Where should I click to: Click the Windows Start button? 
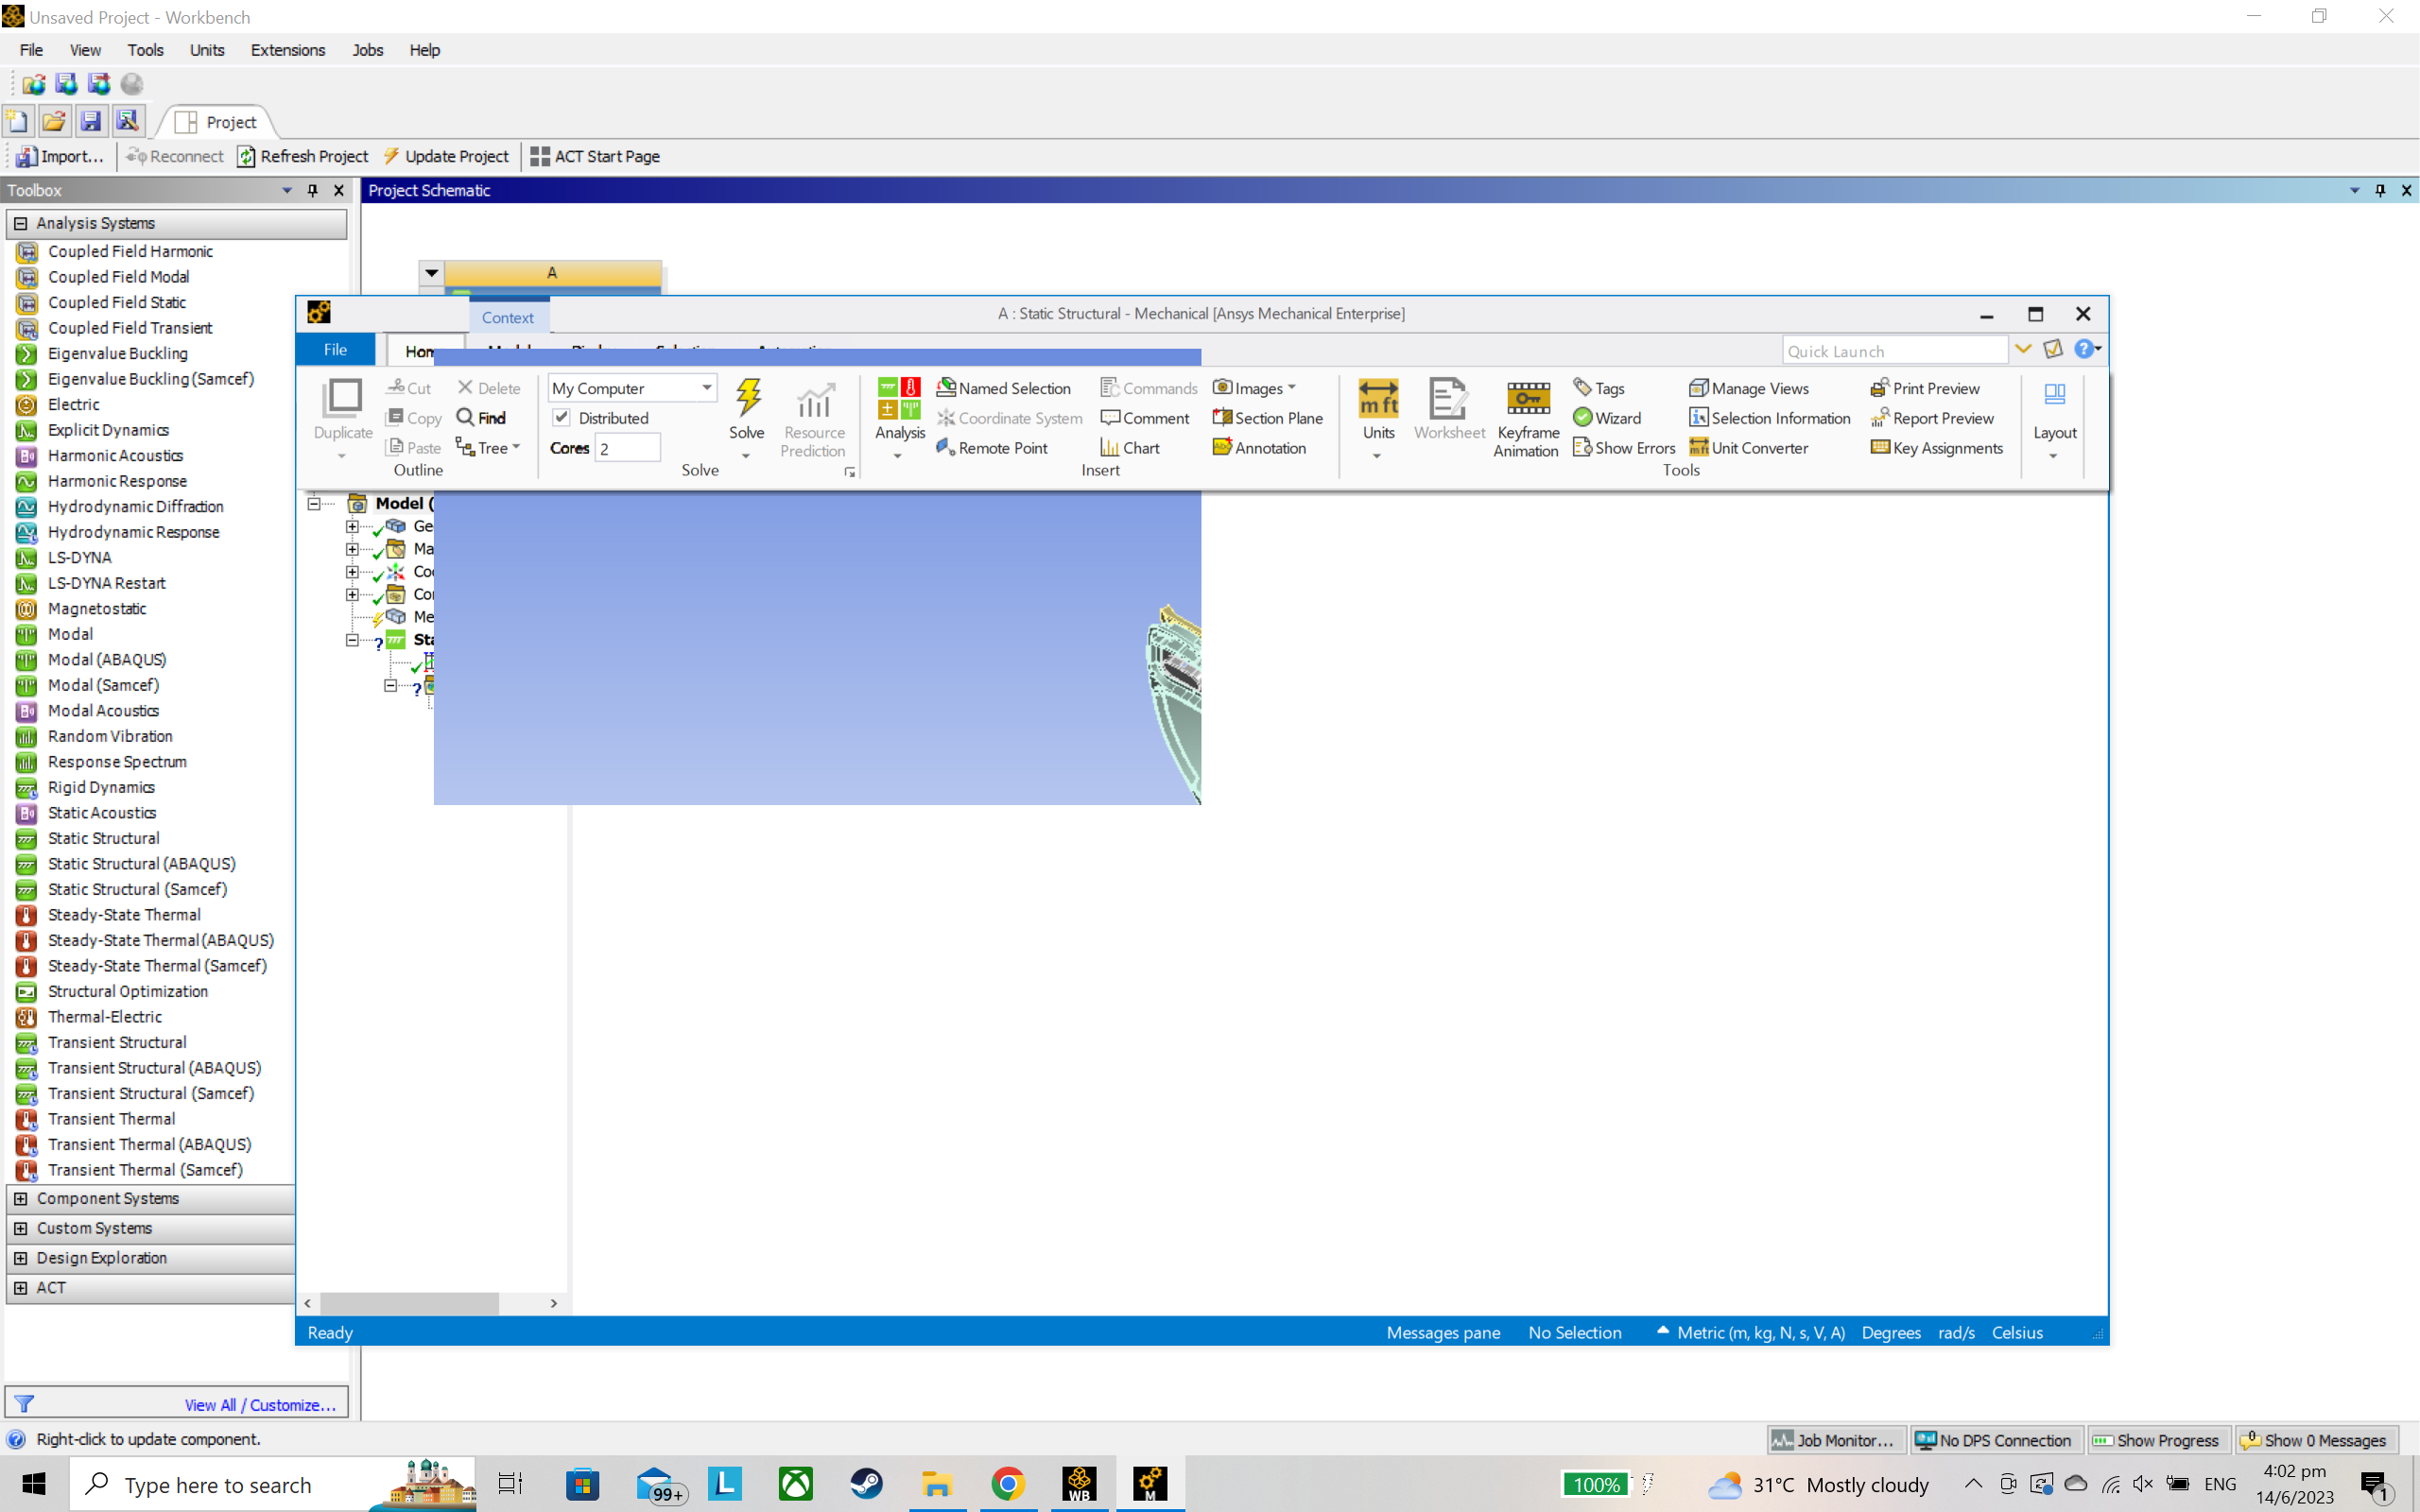tap(34, 1484)
